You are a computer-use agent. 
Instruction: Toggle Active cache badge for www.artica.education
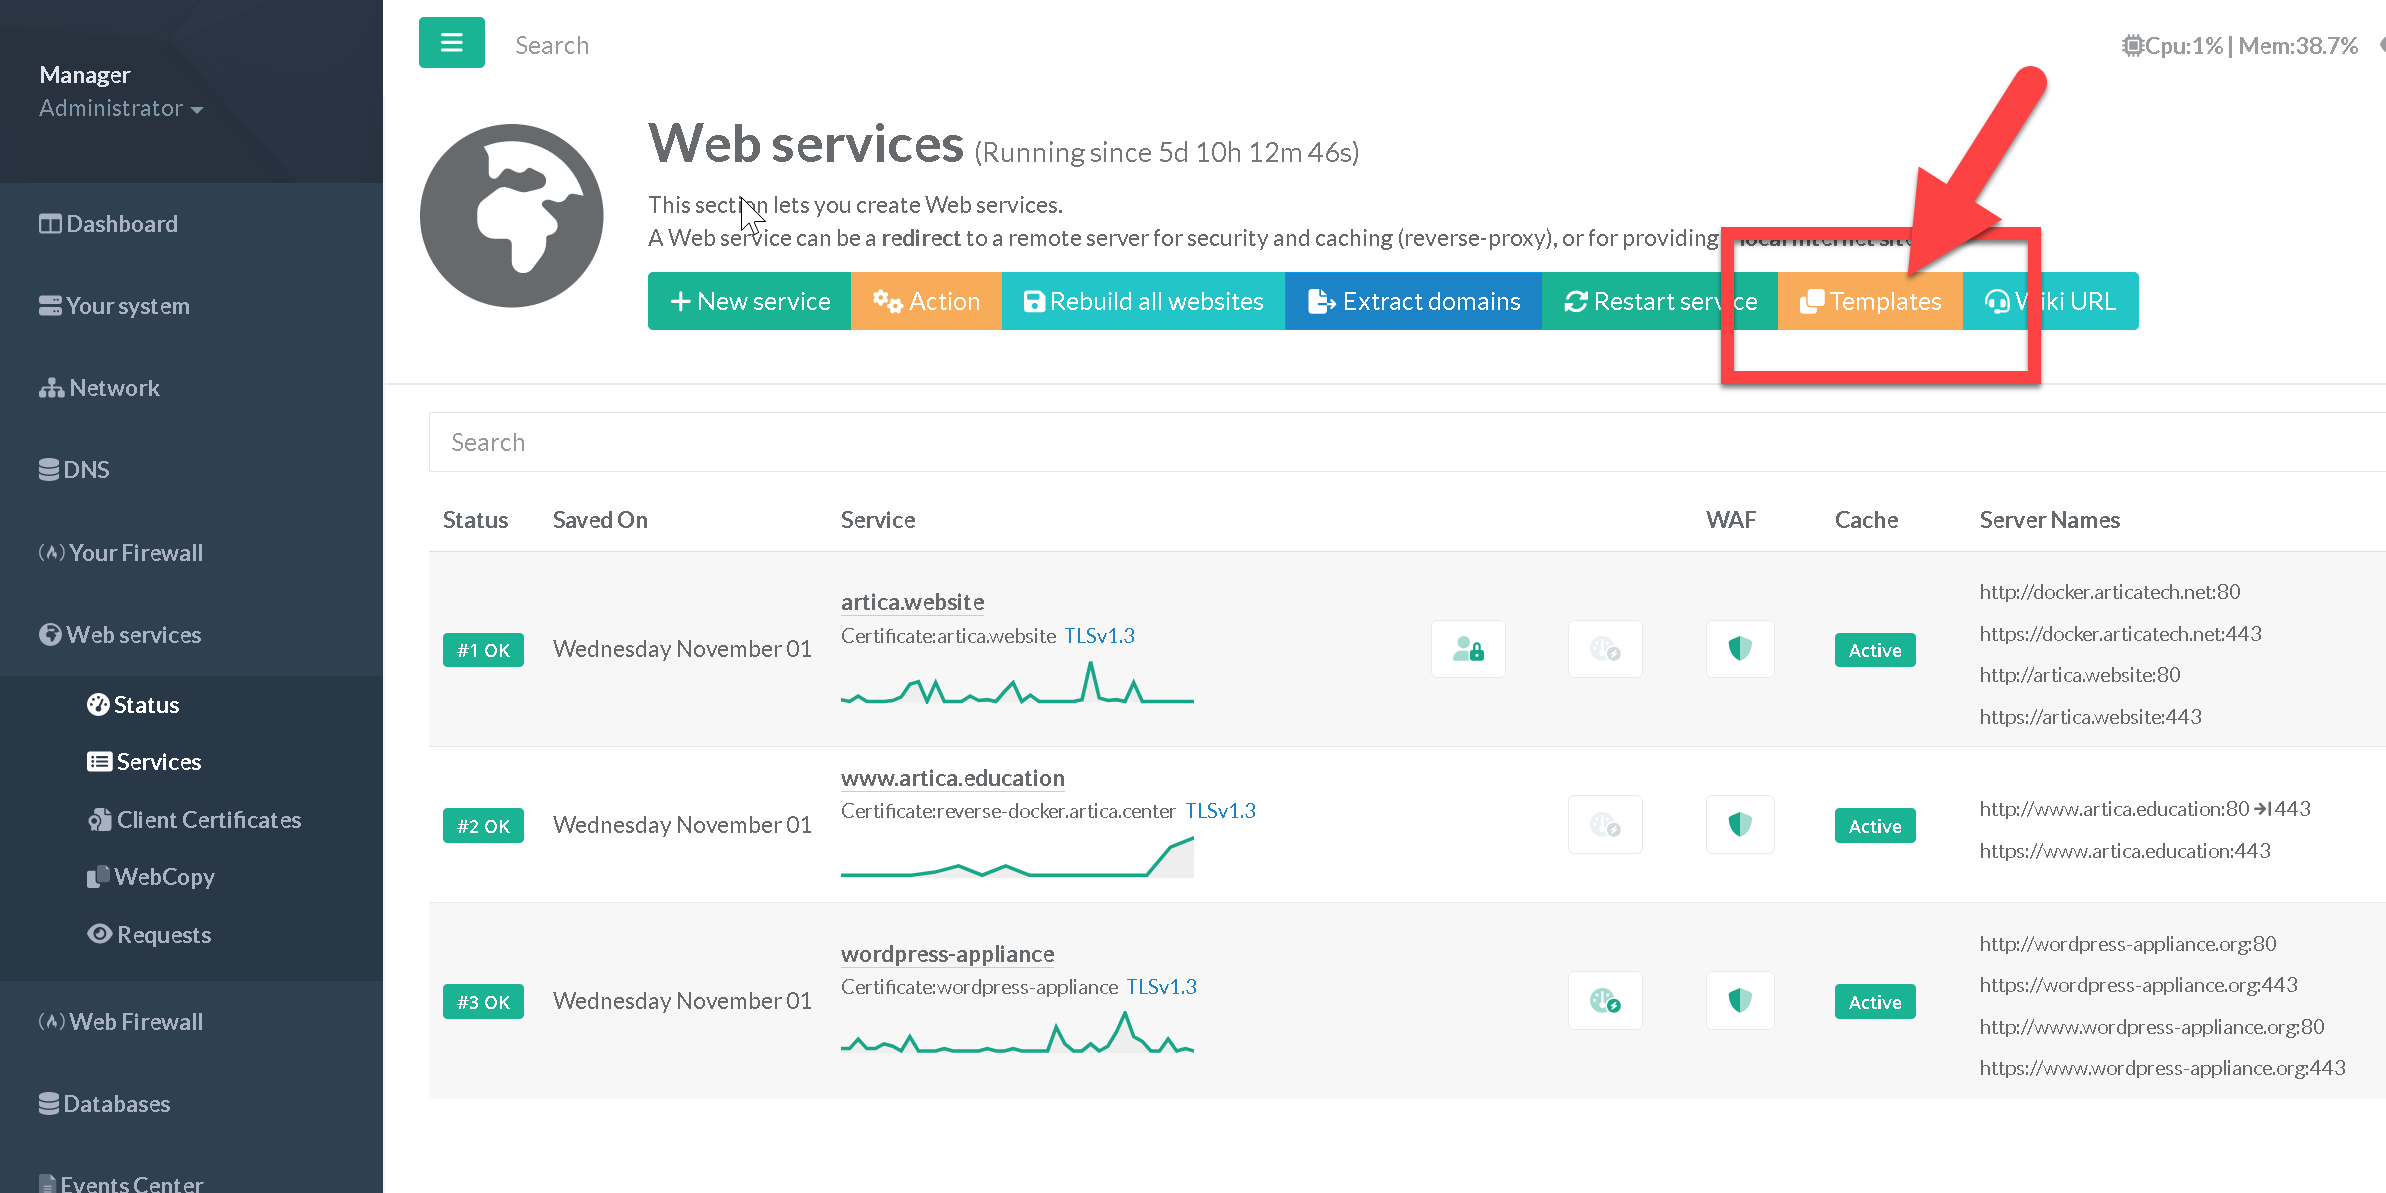coord(1874,826)
